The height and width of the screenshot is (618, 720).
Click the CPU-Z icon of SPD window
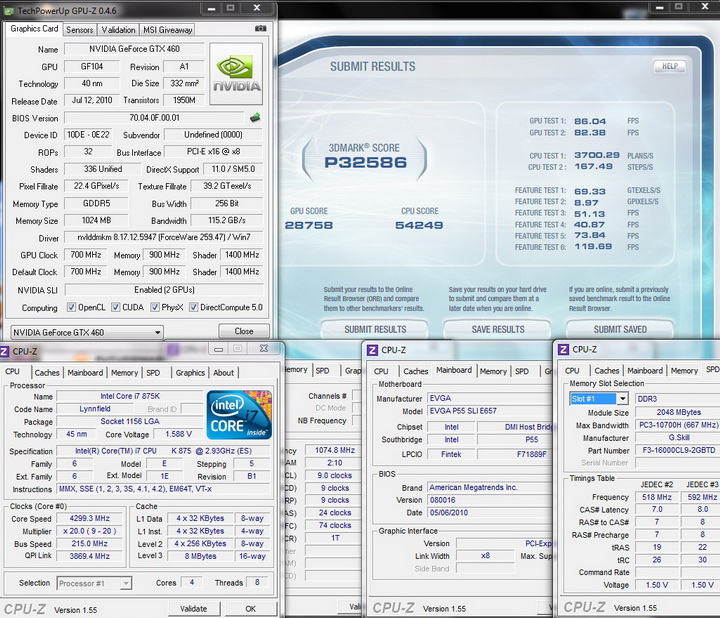563,350
